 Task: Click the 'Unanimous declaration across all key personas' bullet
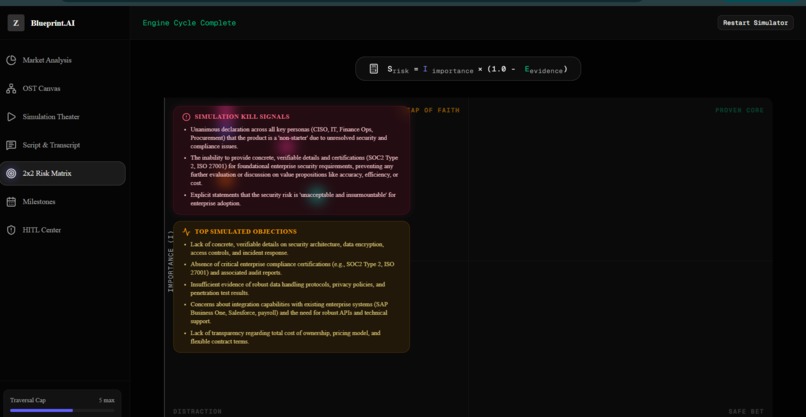tap(288, 138)
